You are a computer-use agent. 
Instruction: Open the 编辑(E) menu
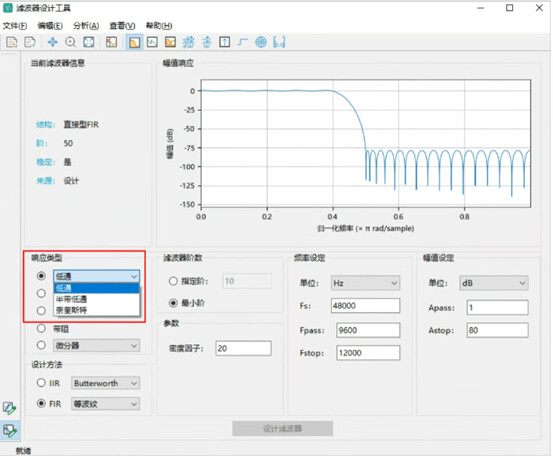50,26
